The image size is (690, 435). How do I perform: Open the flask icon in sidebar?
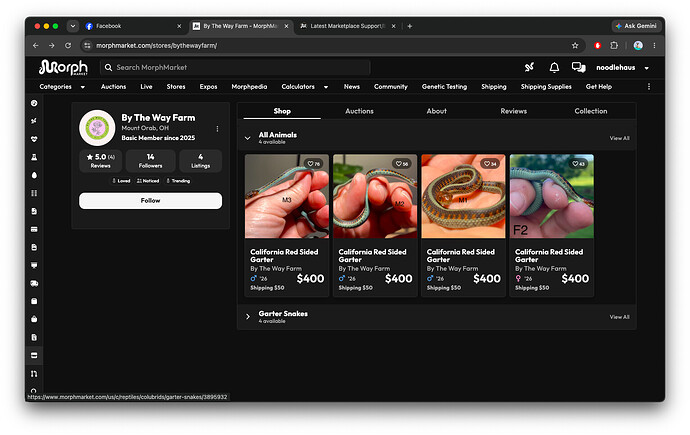point(34,157)
